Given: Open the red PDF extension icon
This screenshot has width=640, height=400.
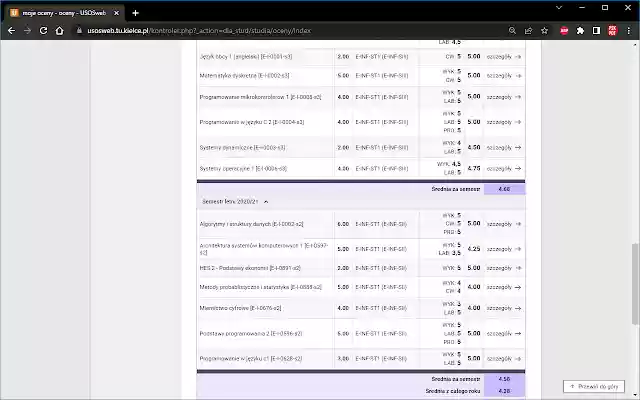Looking at the screenshot, I should pyautogui.click(x=612, y=31).
